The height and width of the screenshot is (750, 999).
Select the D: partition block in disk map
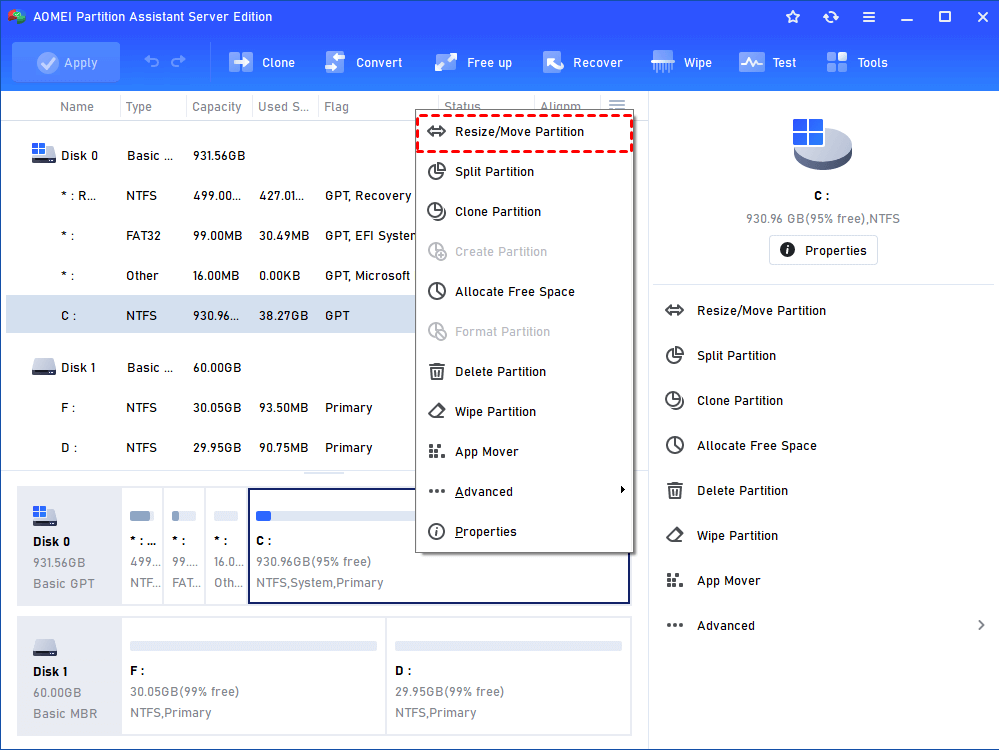pos(508,676)
